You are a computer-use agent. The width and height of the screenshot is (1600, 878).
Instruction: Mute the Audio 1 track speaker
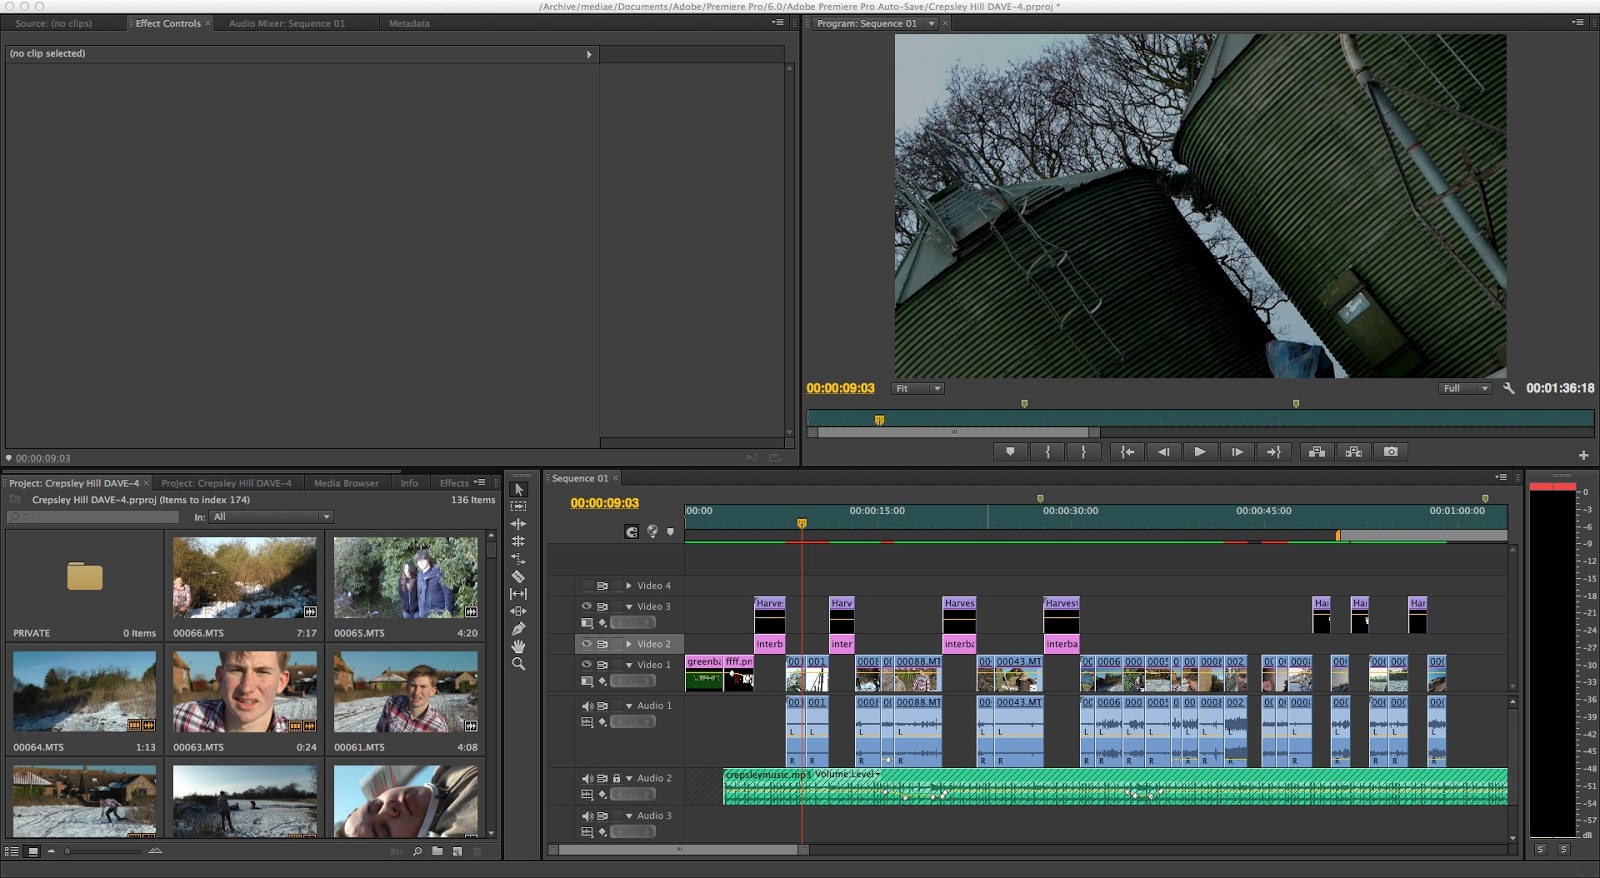588,706
